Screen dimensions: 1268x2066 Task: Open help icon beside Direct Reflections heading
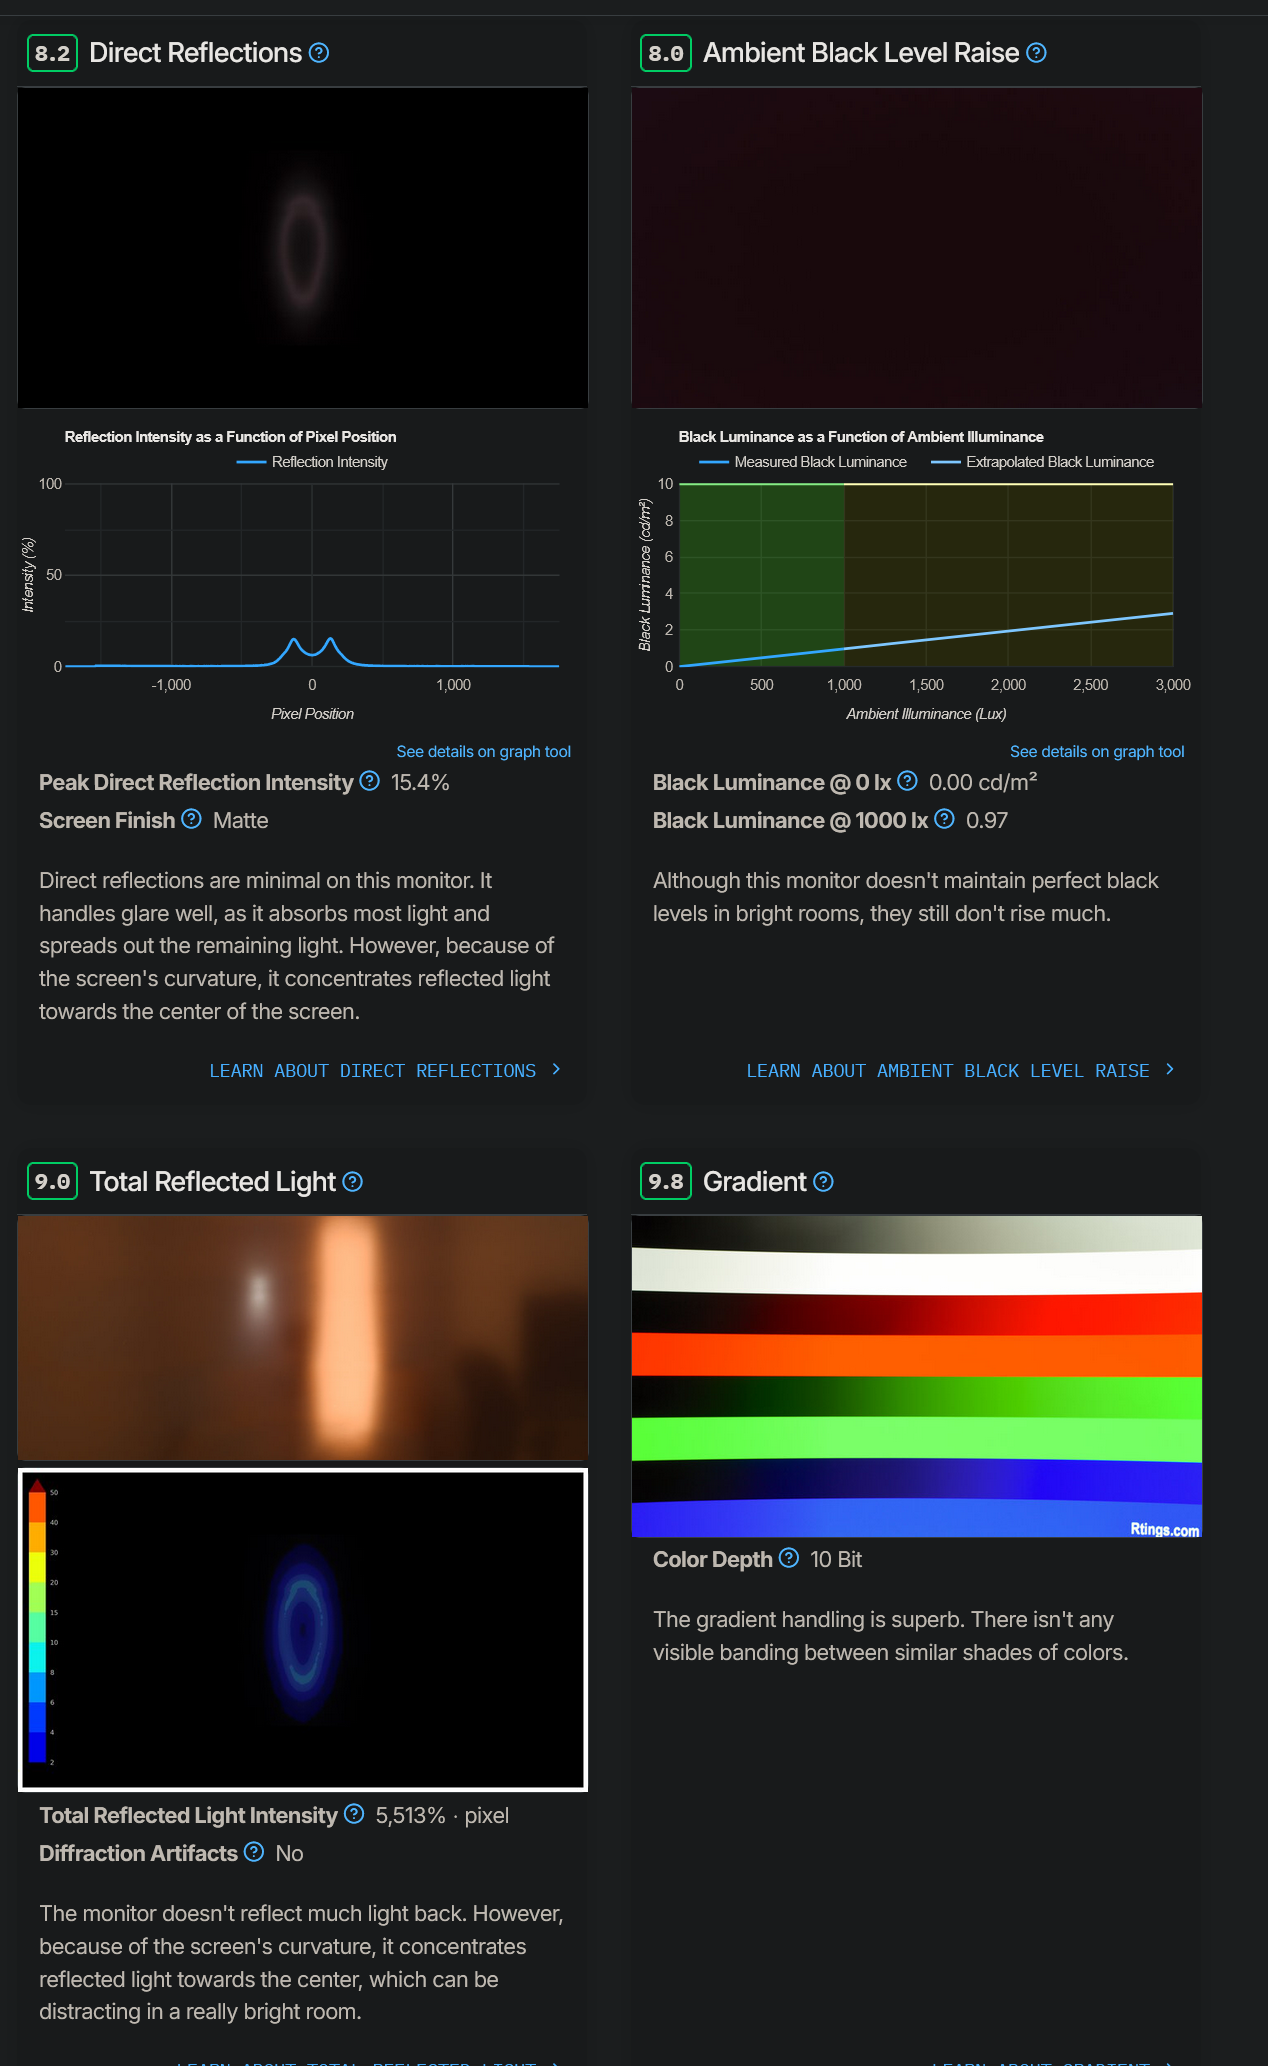[319, 53]
